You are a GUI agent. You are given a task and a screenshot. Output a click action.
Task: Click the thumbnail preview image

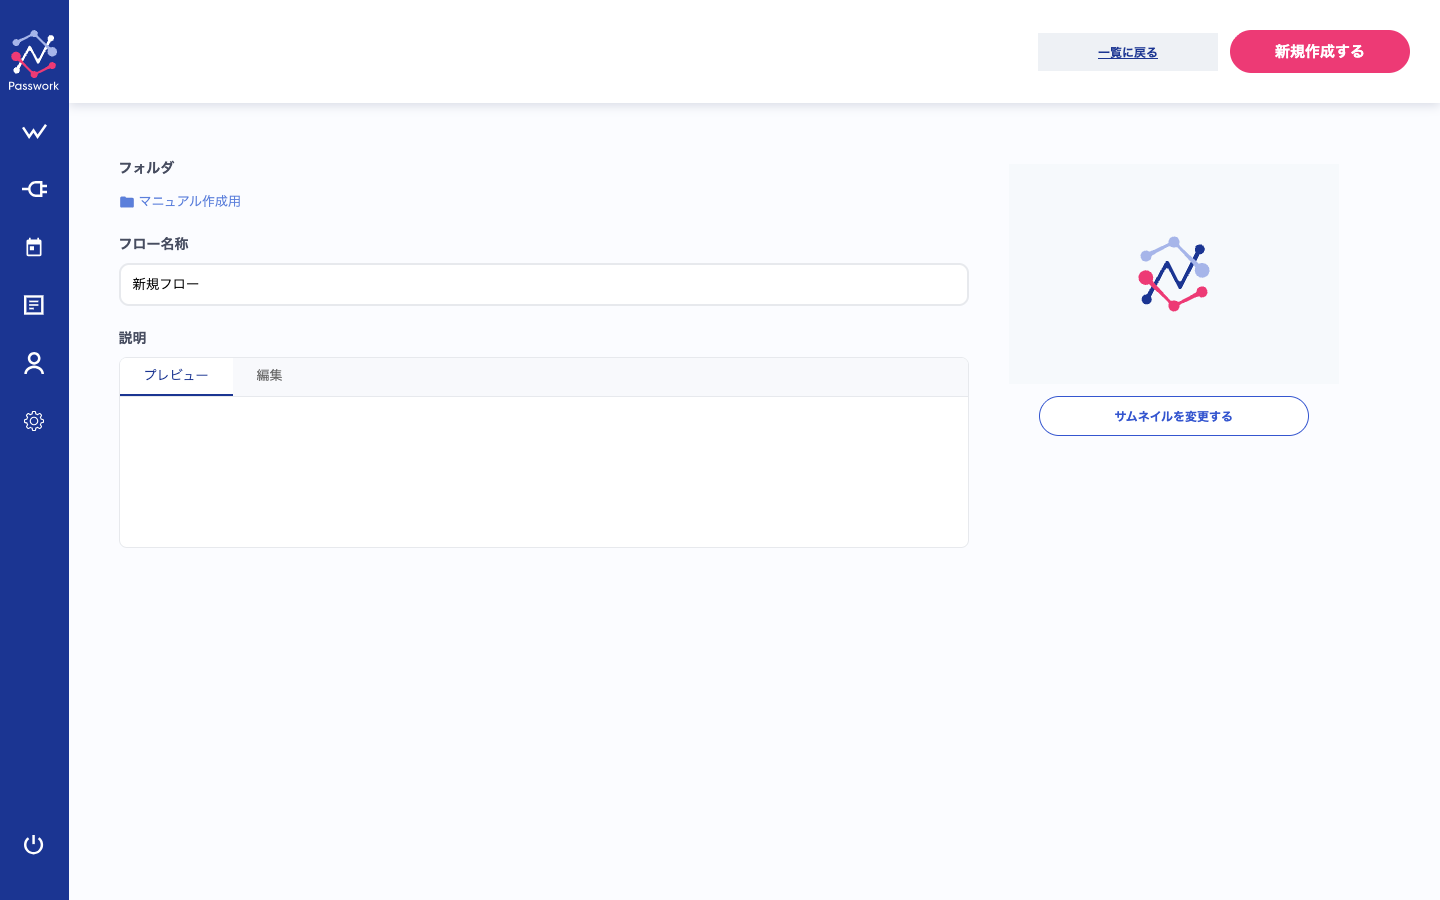pyautogui.click(x=1174, y=274)
